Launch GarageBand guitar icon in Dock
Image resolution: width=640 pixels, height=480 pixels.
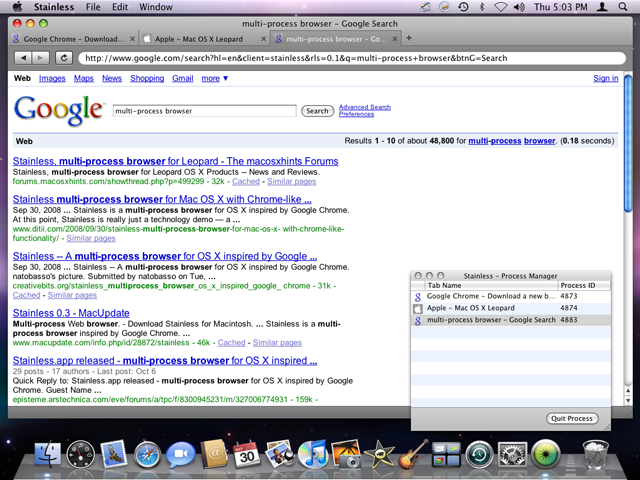pyautogui.click(x=412, y=454)
